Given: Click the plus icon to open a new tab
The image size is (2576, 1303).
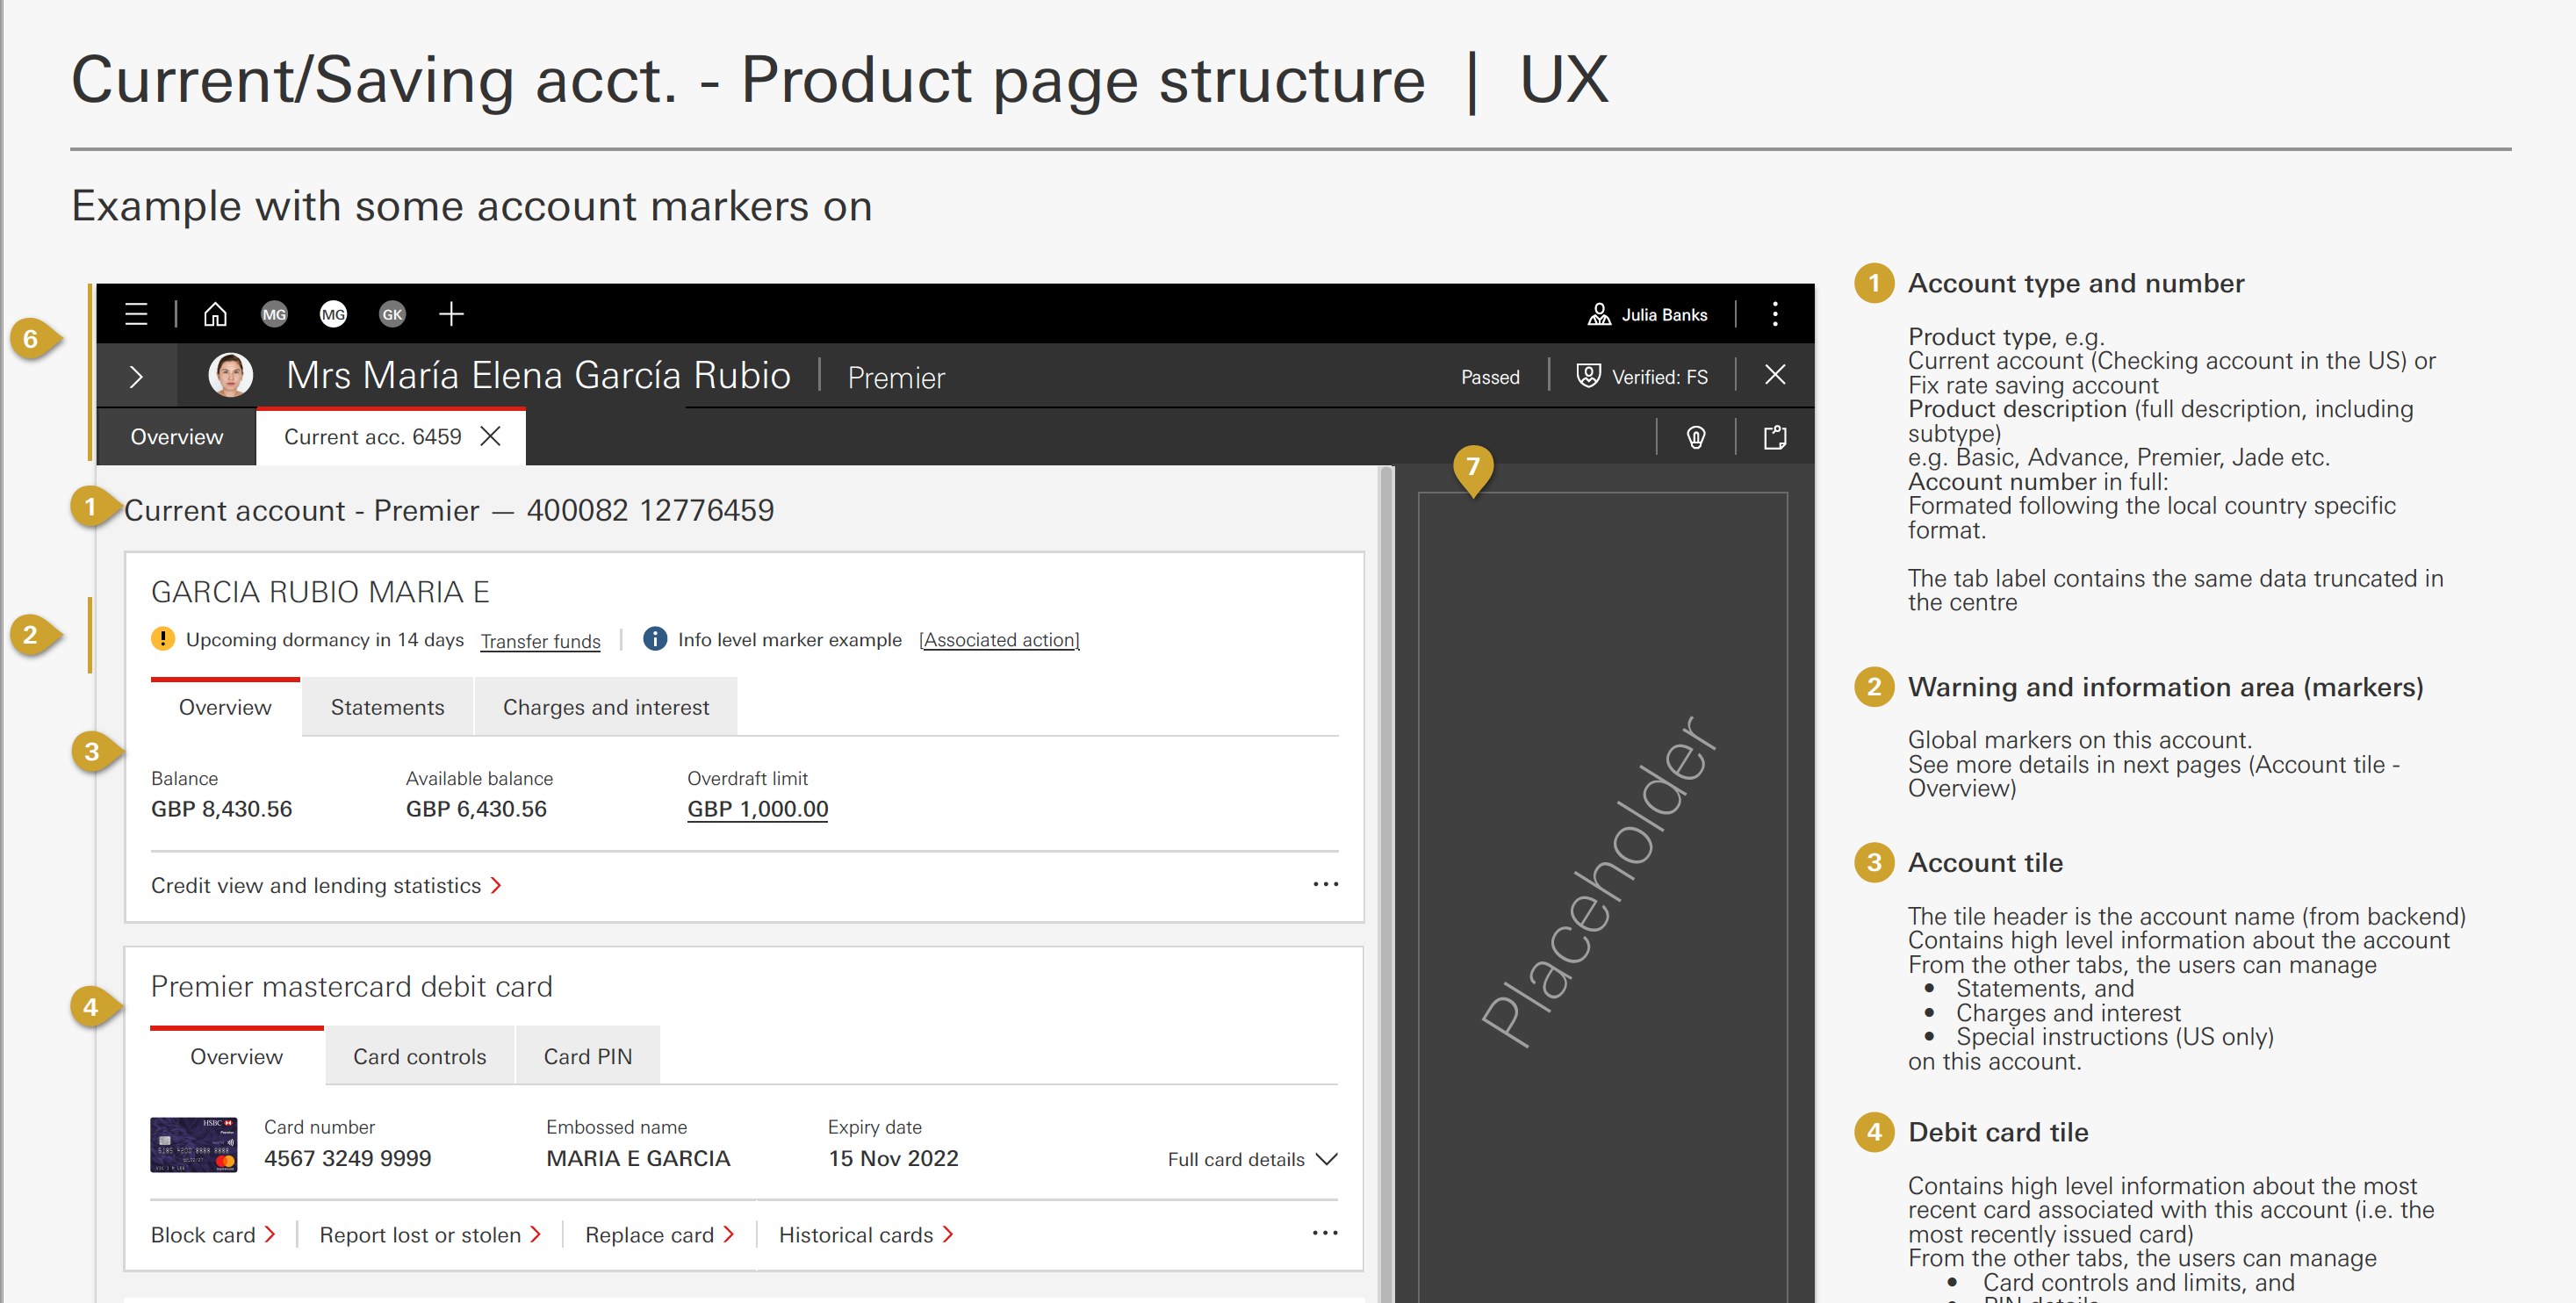Looking at the screenshot, I should tap(450, 313).
